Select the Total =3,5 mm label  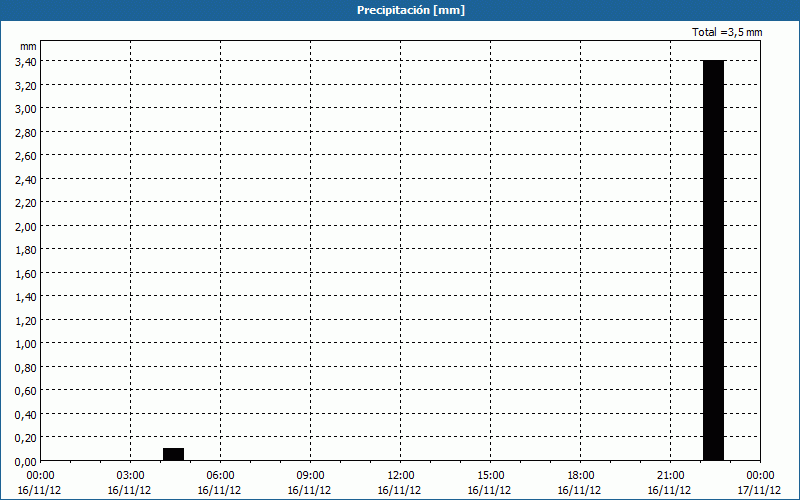point(727,32)
